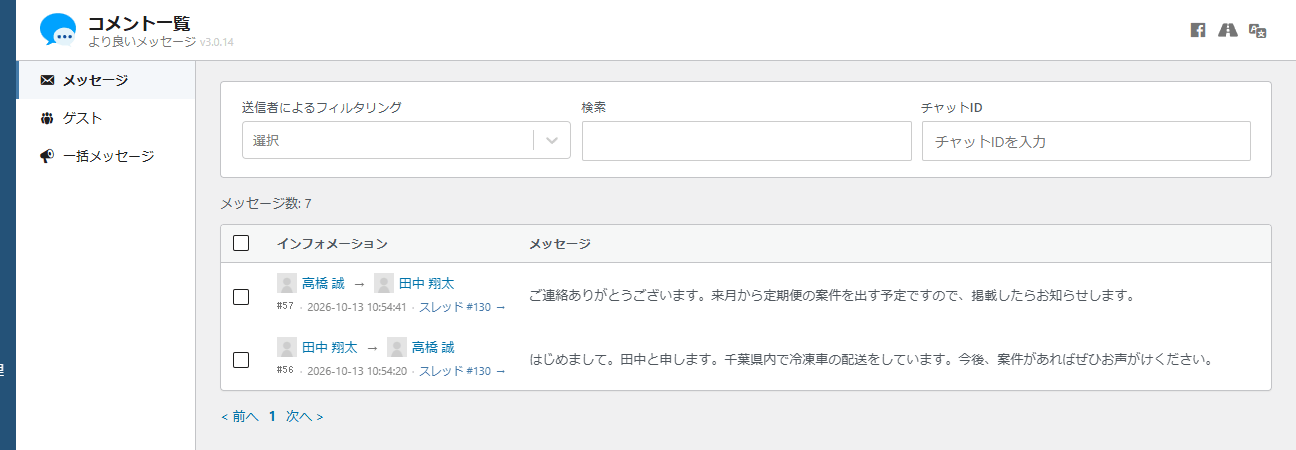
Task: Click 高橋 誠 sender avatar in message #57
Action: (x=286, y=283)
